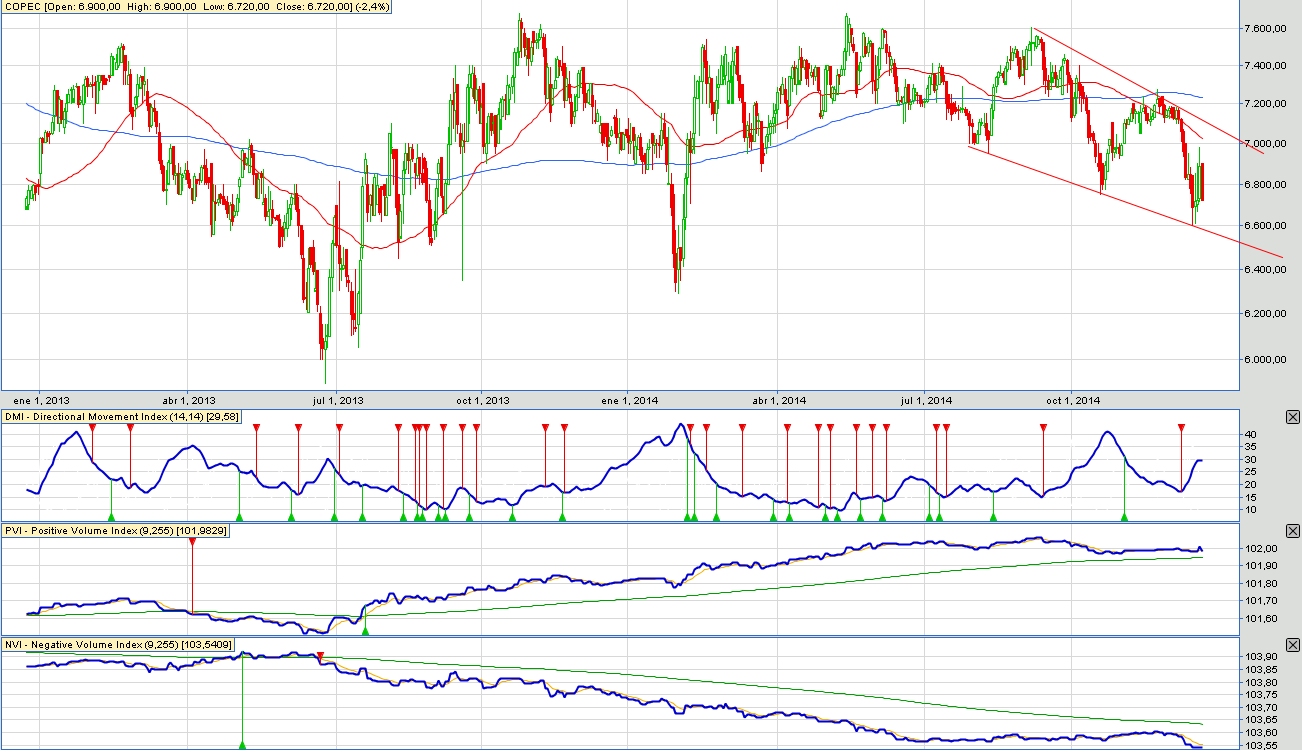Click the 'oct 1, 2014' date label

[1071, 401]
